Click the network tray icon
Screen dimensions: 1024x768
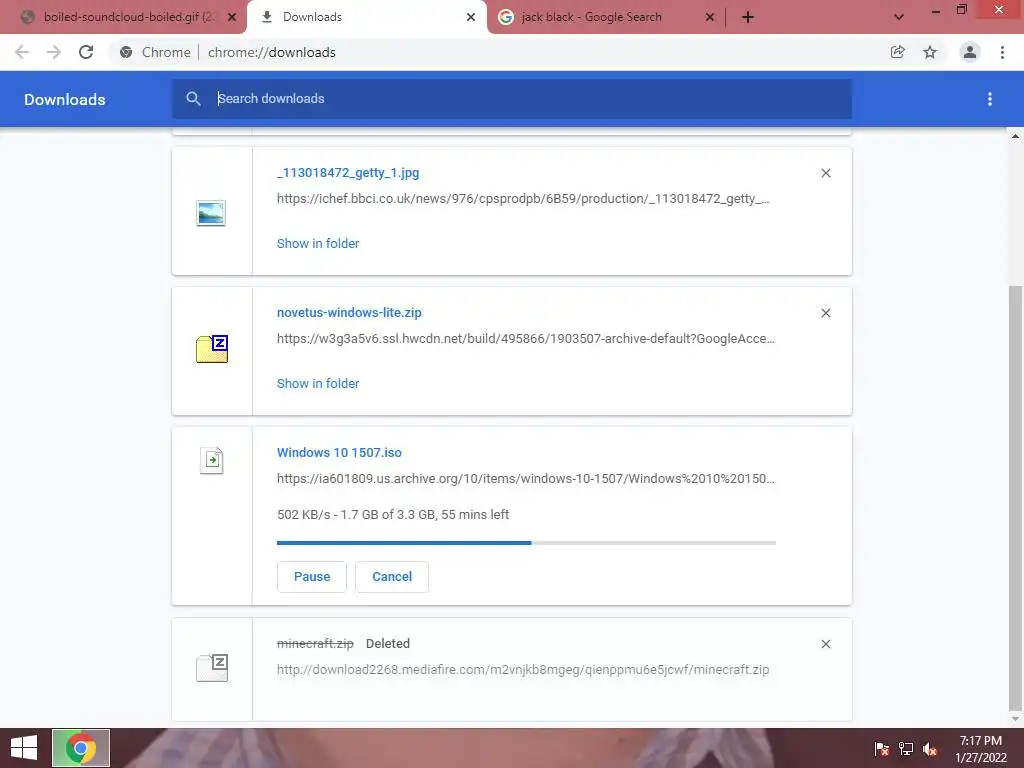point(906,748)
